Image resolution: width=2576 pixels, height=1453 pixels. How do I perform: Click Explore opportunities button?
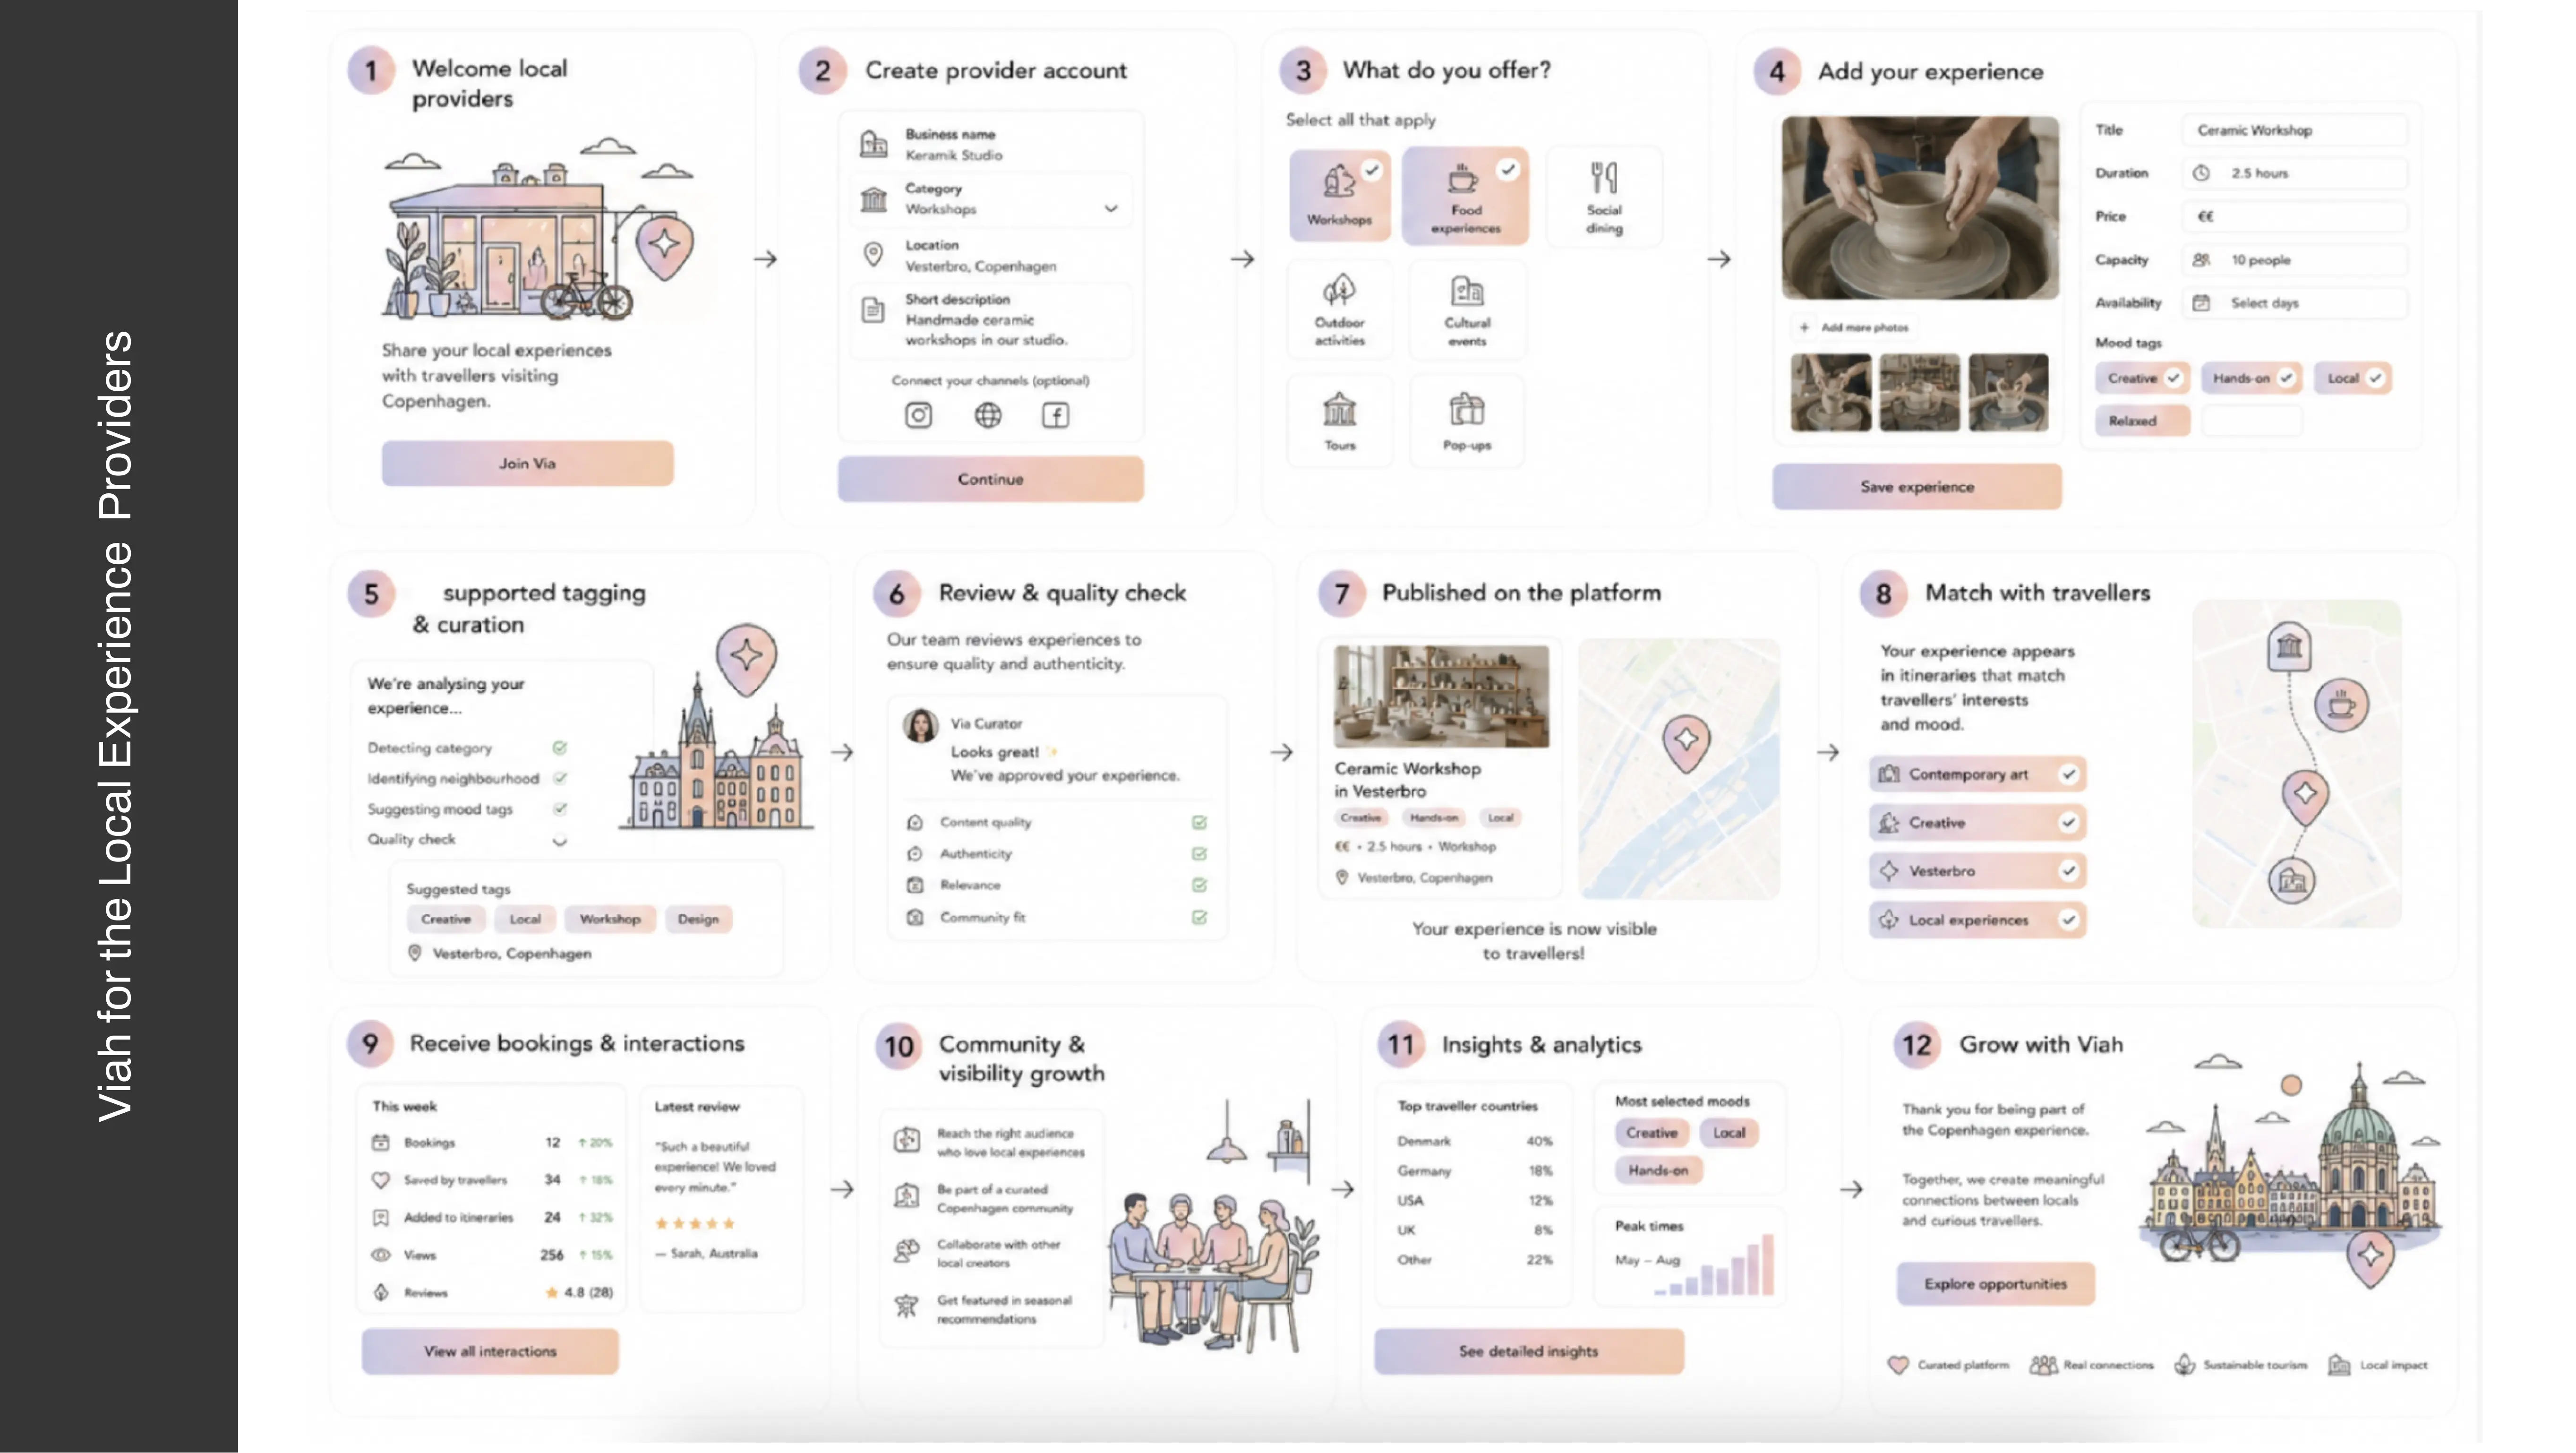click(x=1995, y=1284)
